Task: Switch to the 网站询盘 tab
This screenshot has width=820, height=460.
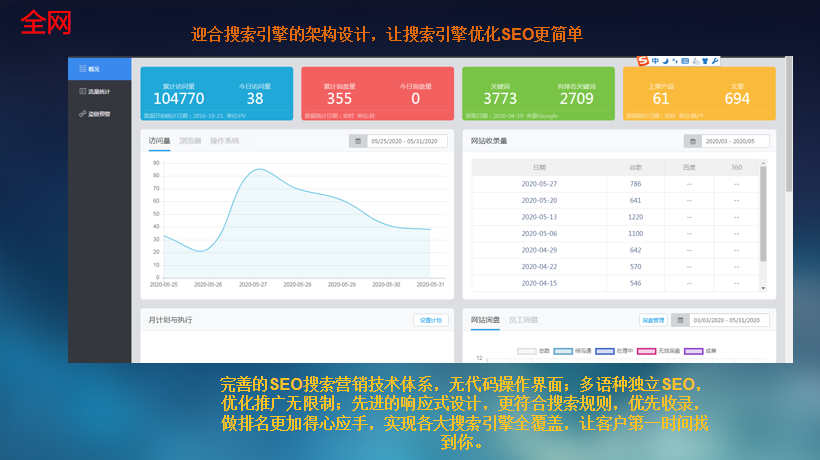Action: [x=485, y=320]
